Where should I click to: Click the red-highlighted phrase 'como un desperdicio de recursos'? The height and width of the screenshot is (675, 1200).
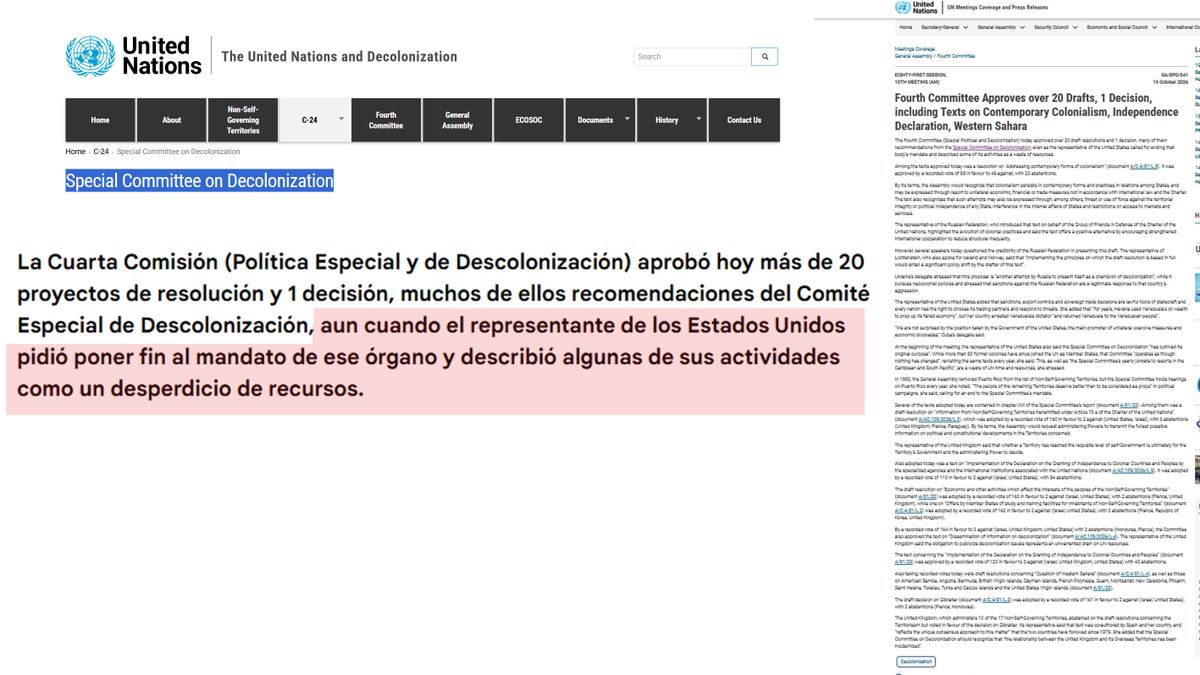[x=190, y=389]
